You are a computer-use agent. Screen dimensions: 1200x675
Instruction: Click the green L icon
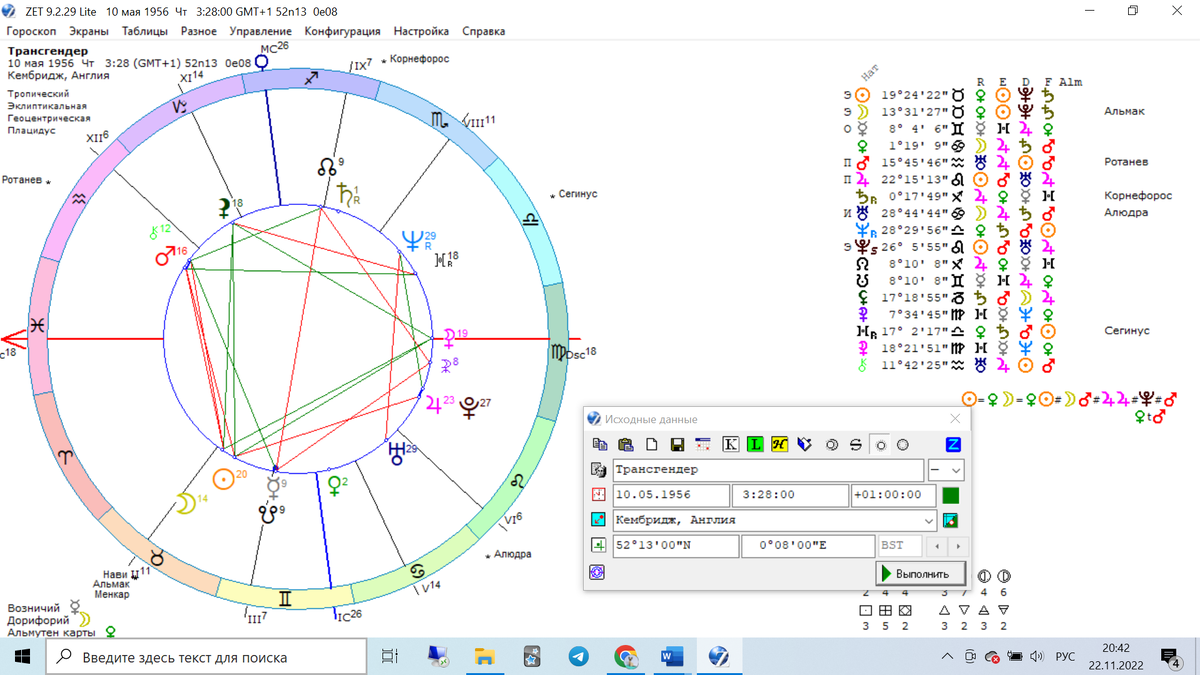pos(755,444)
